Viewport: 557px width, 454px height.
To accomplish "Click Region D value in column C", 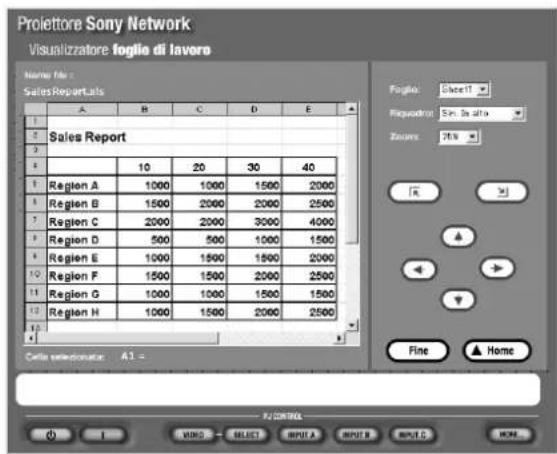I will click(x=199, y=239).
